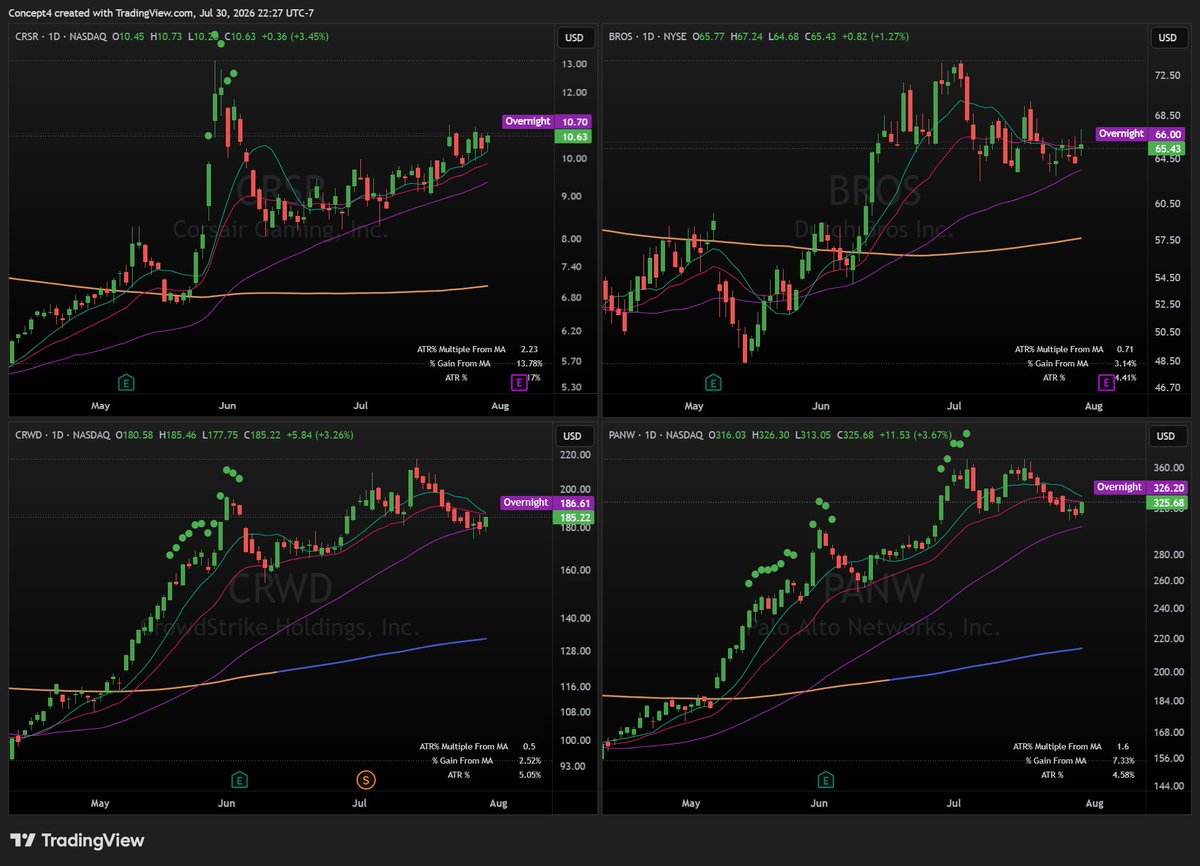
Task: Click the May label on CRWD time axis
Action: point(99,803)
